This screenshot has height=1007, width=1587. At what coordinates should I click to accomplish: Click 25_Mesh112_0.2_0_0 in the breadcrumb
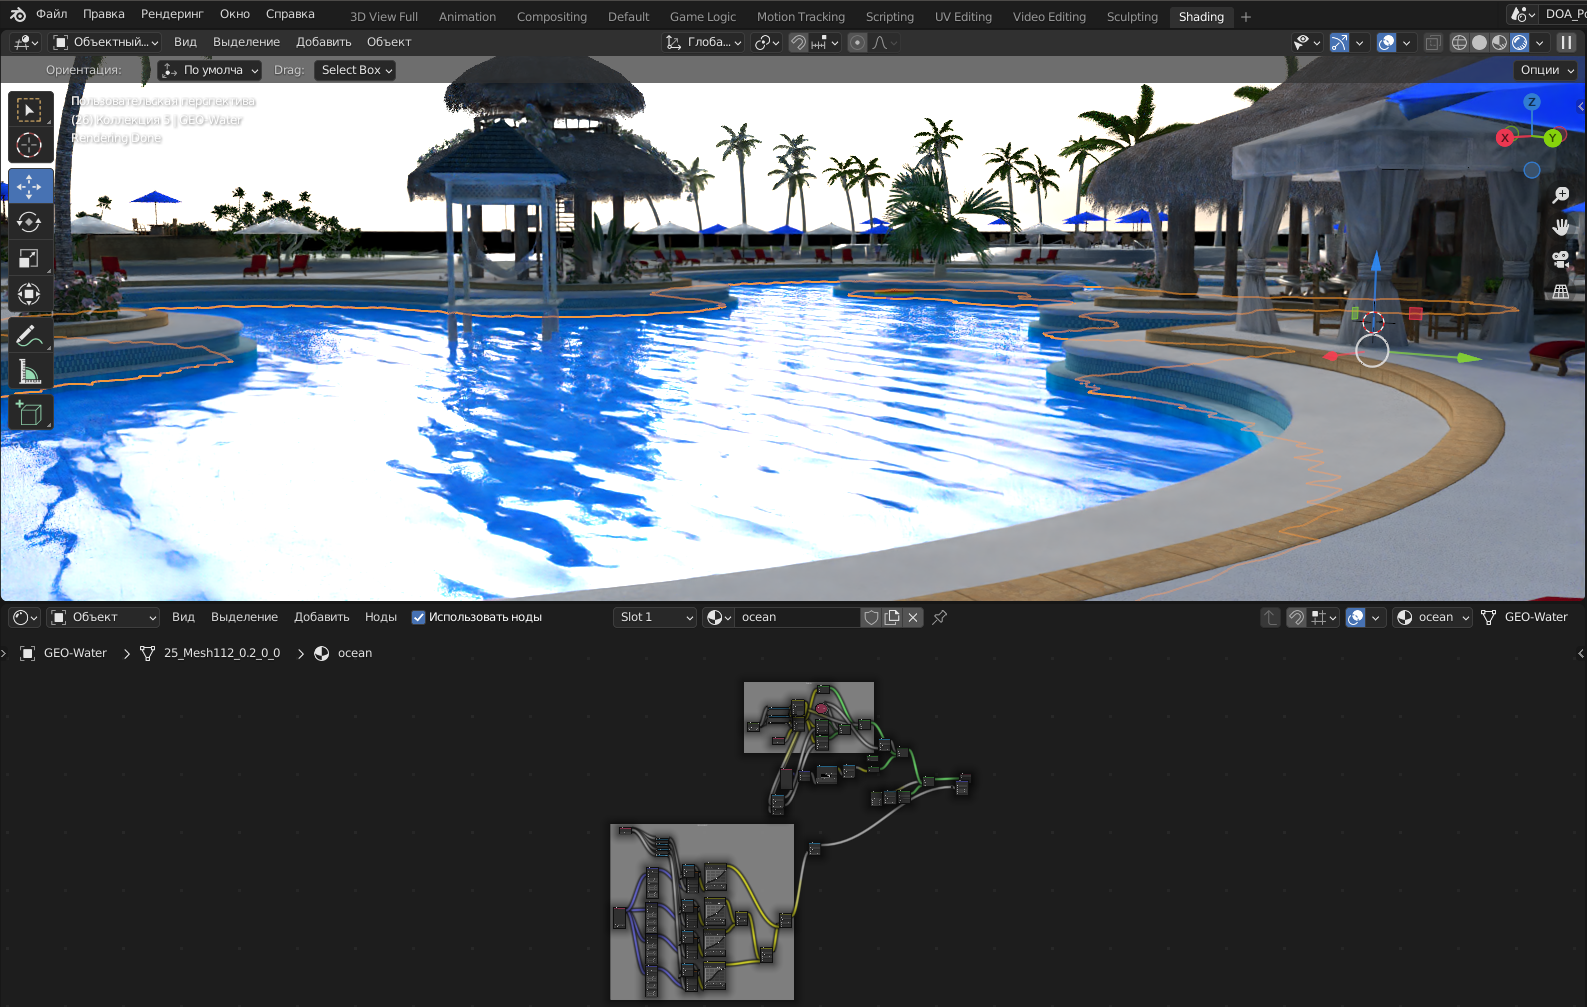click(x=222, y=654)
